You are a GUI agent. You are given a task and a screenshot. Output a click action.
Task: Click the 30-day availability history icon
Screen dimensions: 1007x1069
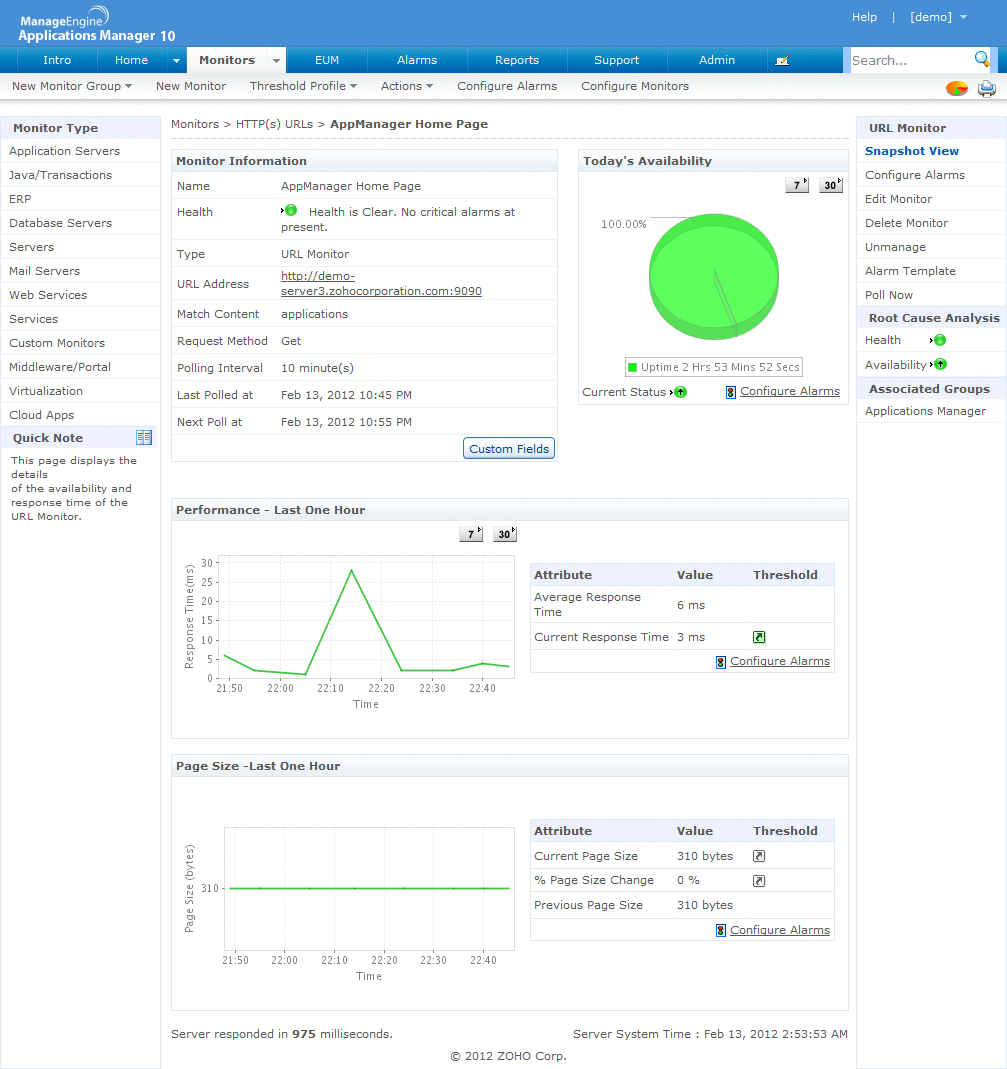point(831,185)
